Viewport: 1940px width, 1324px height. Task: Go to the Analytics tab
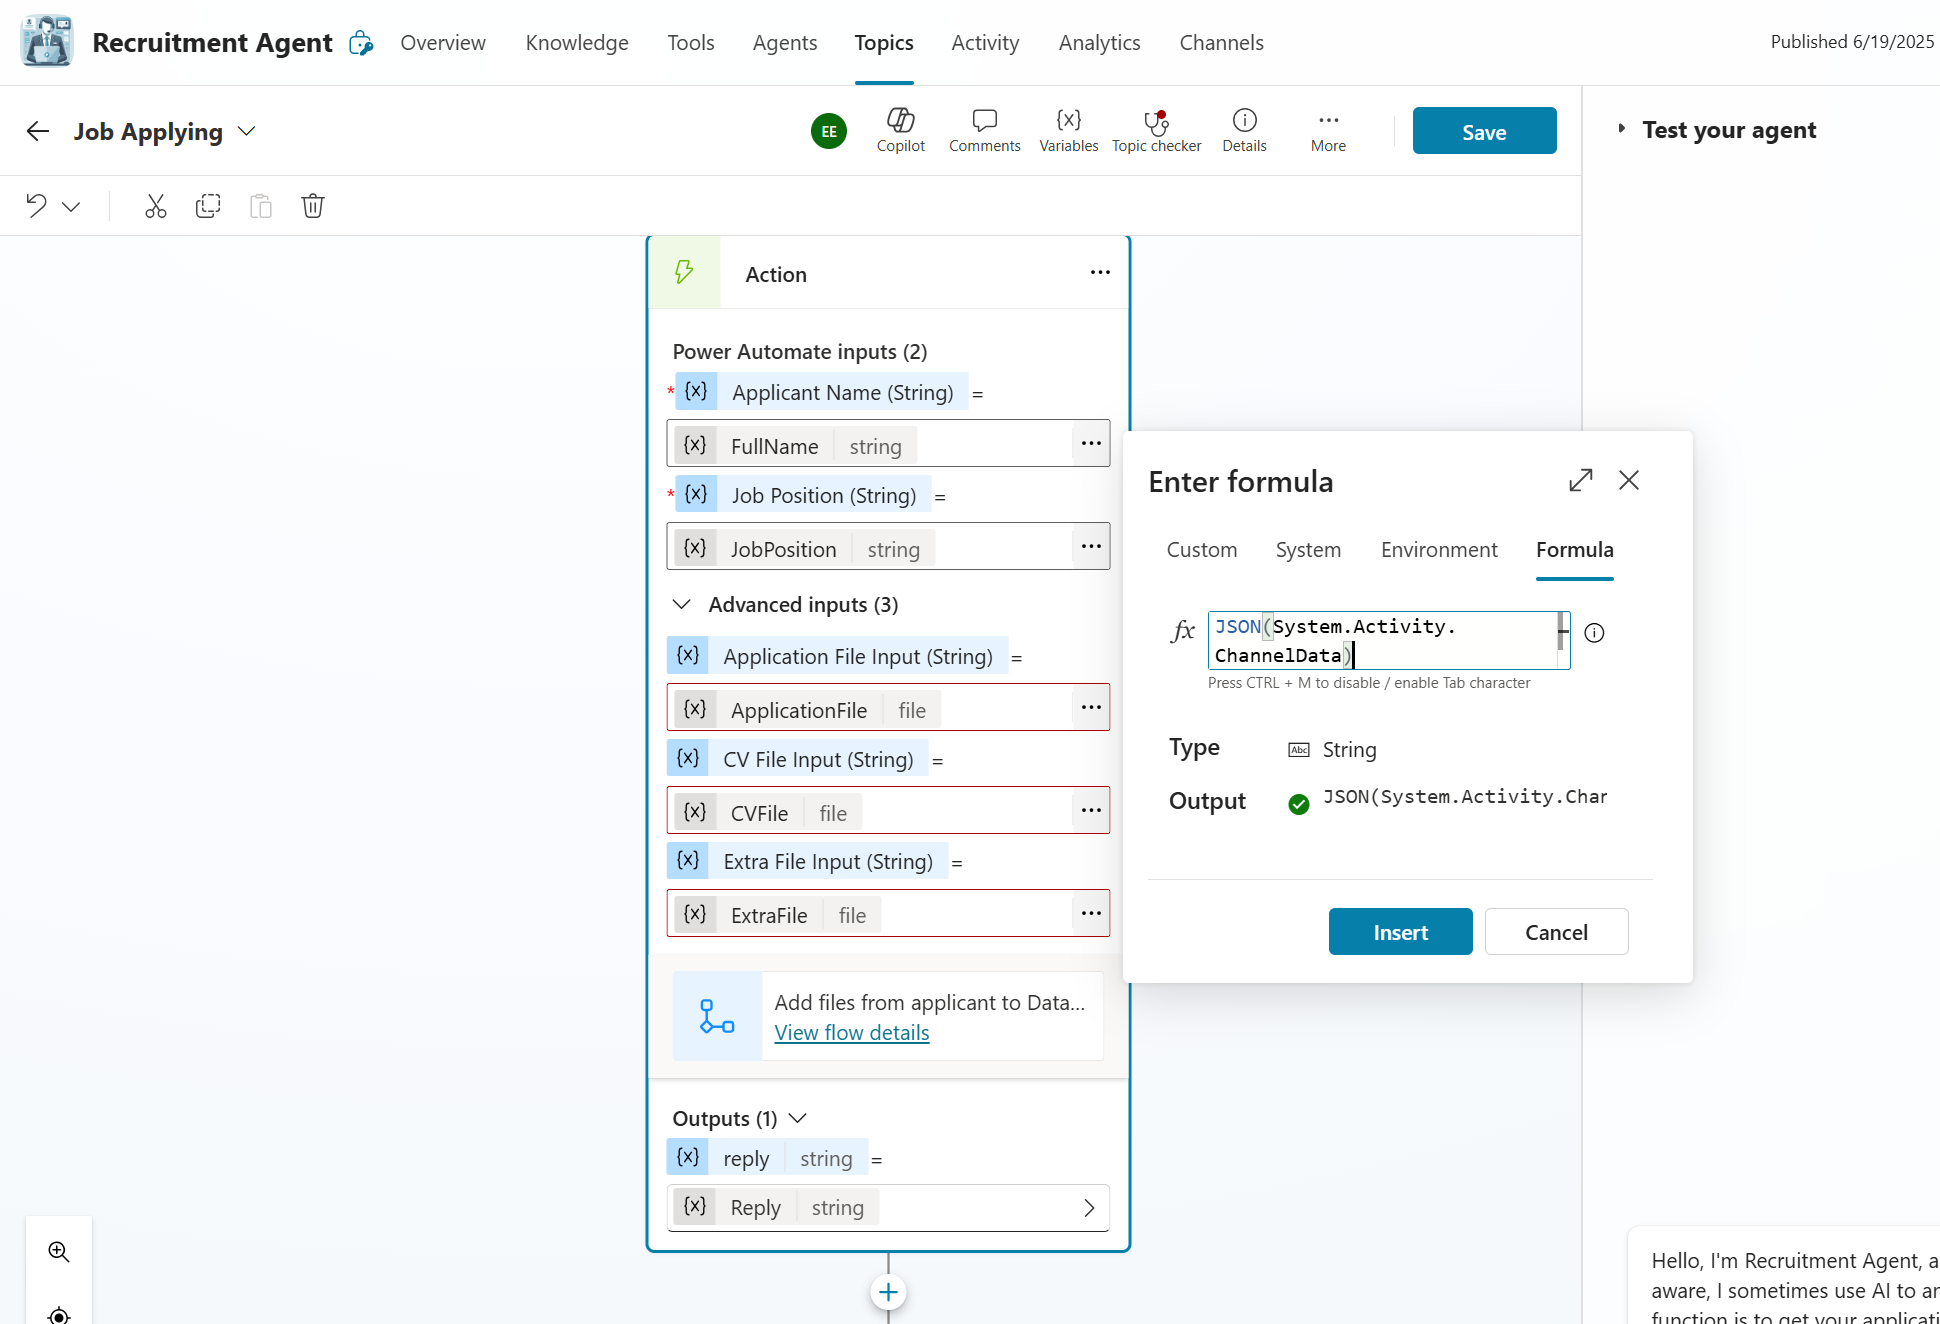tap(1099, 43)
